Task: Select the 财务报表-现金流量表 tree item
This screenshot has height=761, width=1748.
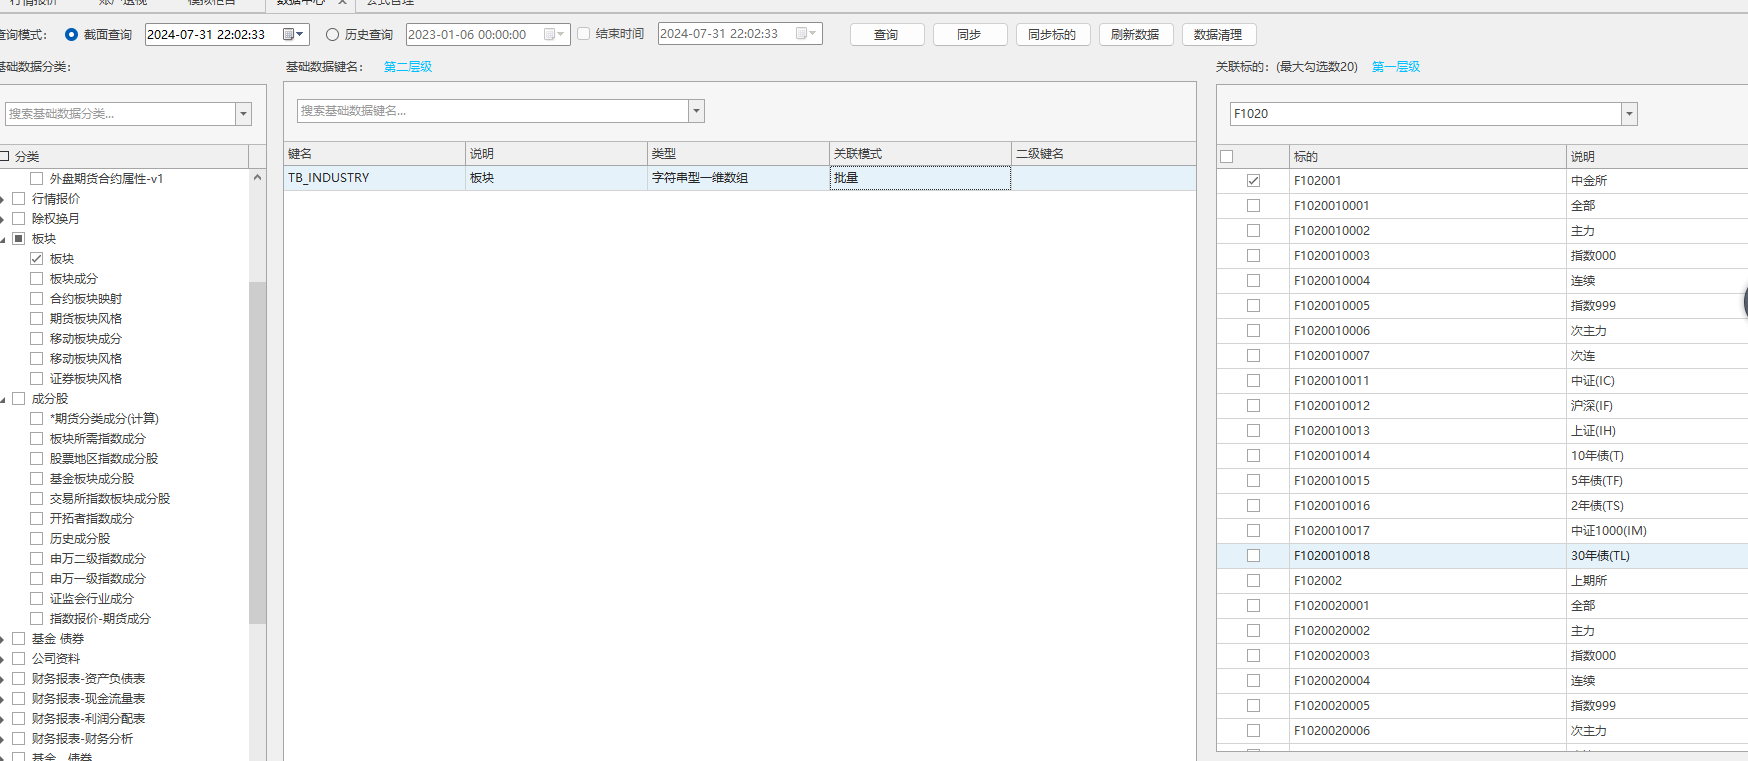Action: pyautogui.click(x=88, y=699)
